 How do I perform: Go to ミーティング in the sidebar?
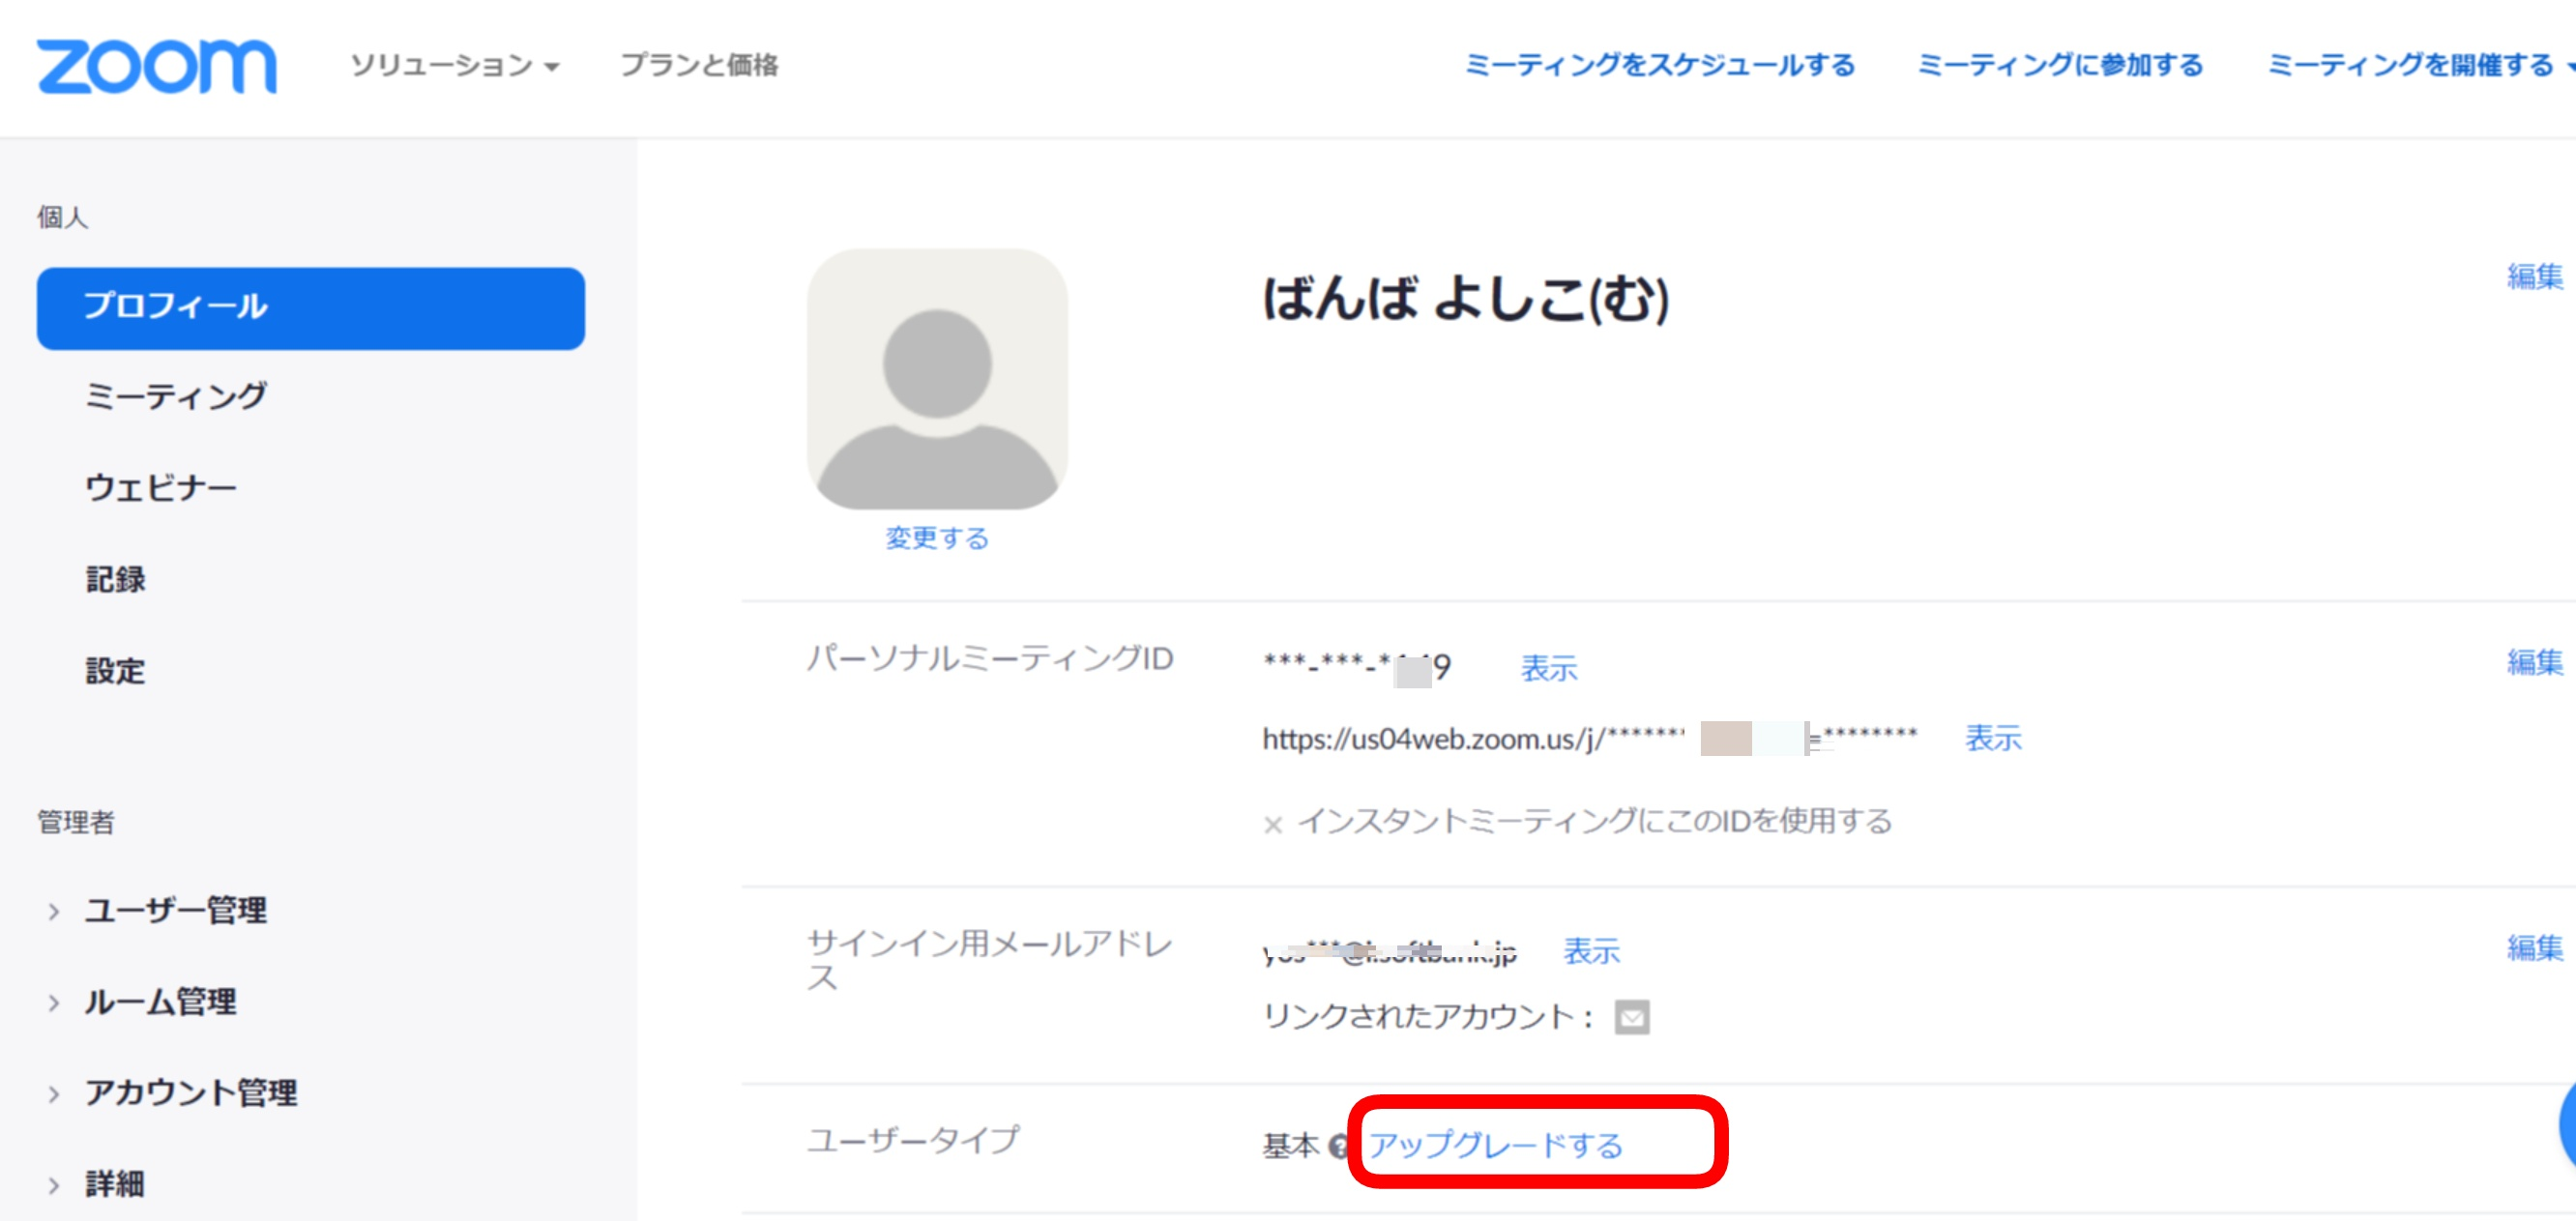pos(175,397)
